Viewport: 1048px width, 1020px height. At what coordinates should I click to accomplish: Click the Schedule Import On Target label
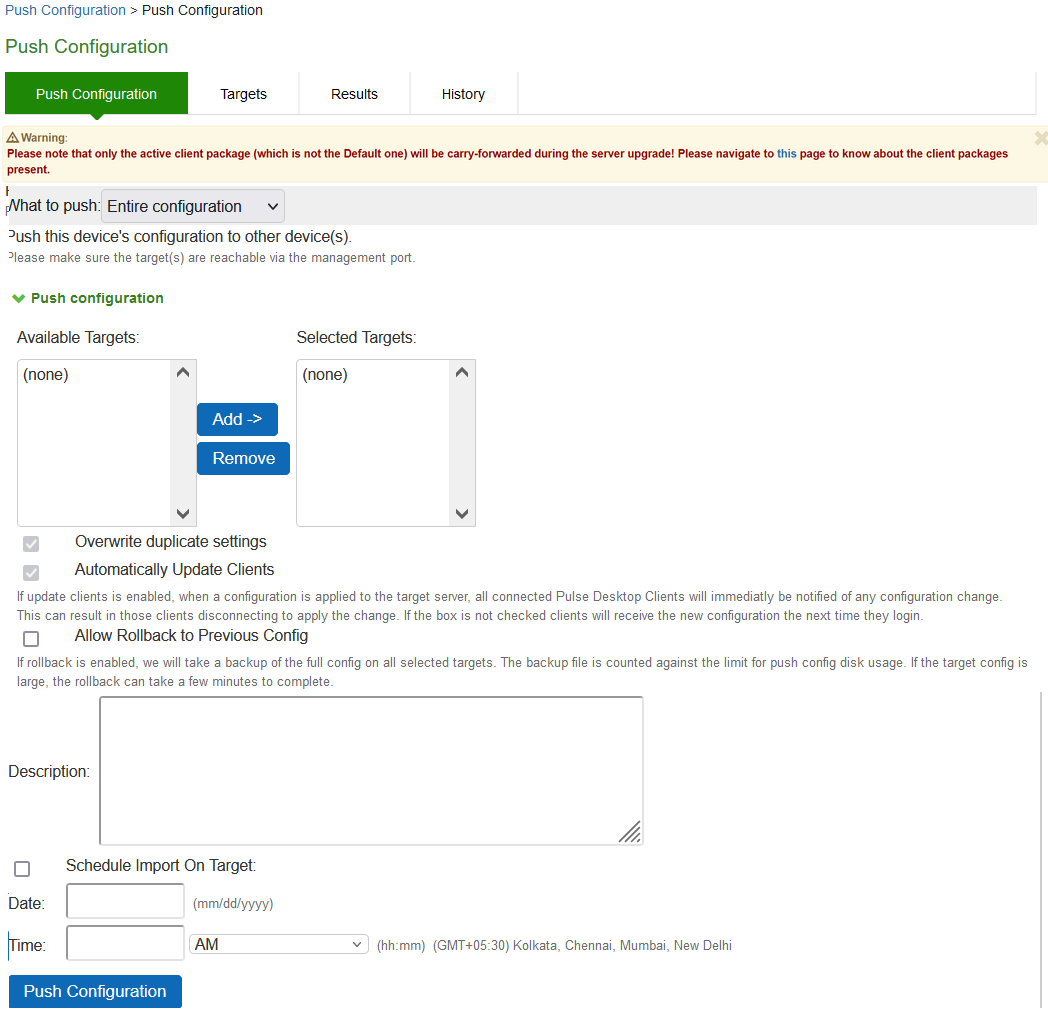pyautogui.click(x=161, y=866)
